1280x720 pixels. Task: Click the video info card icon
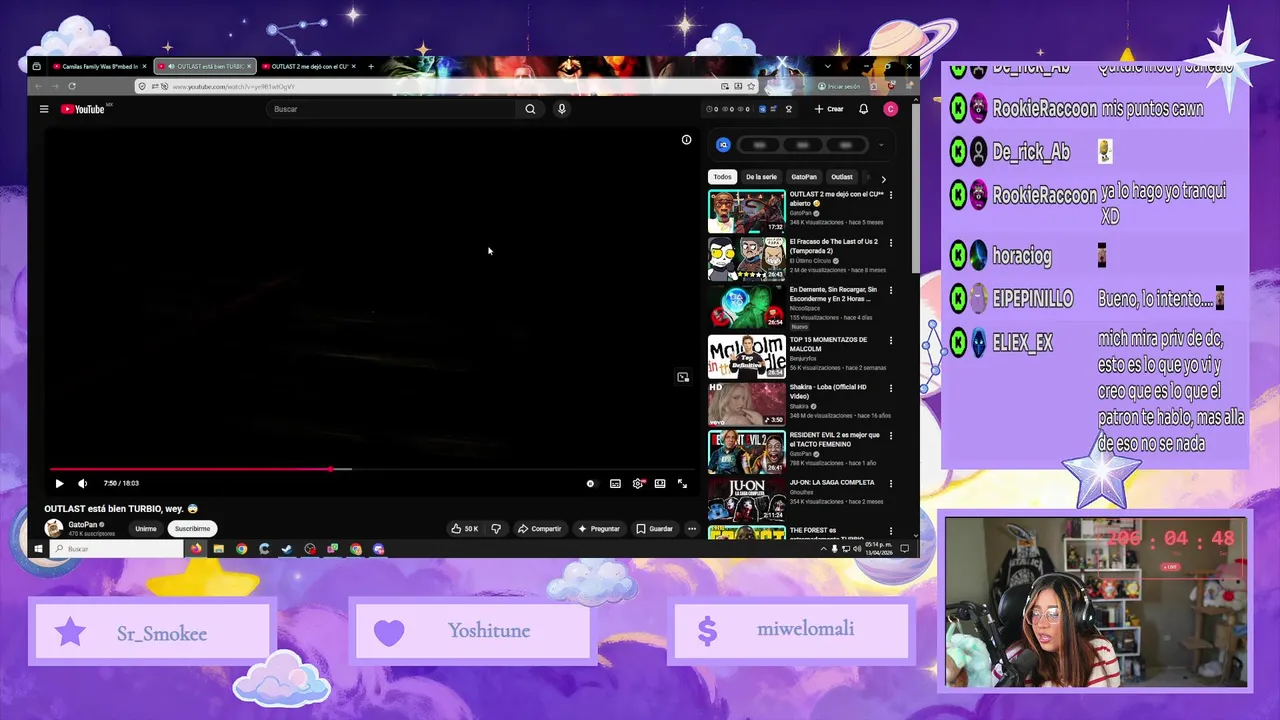click(686, 140)
